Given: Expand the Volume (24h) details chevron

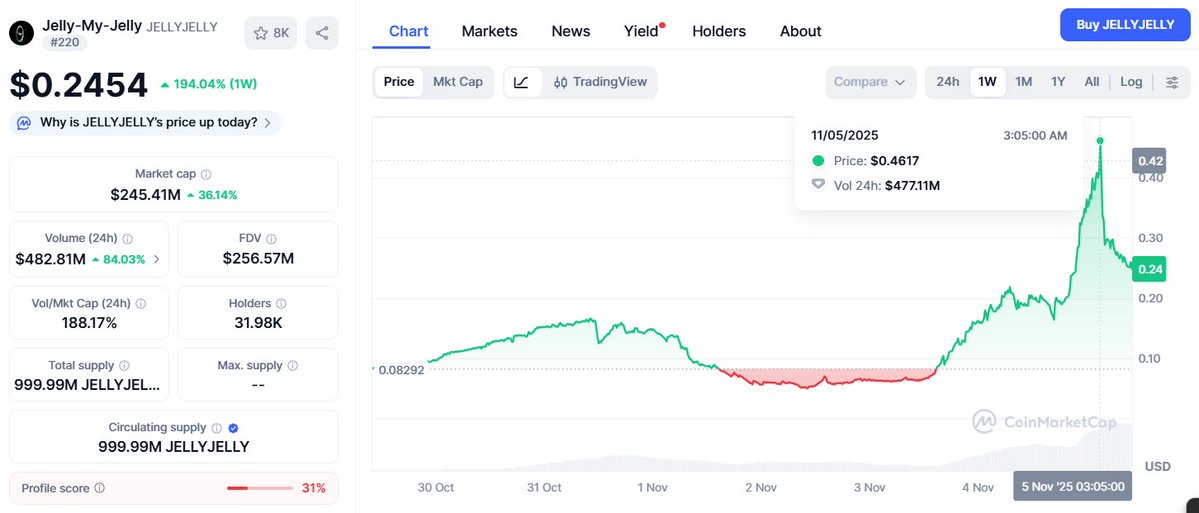Looking at the screenshot, I should [x=156, y=259].
